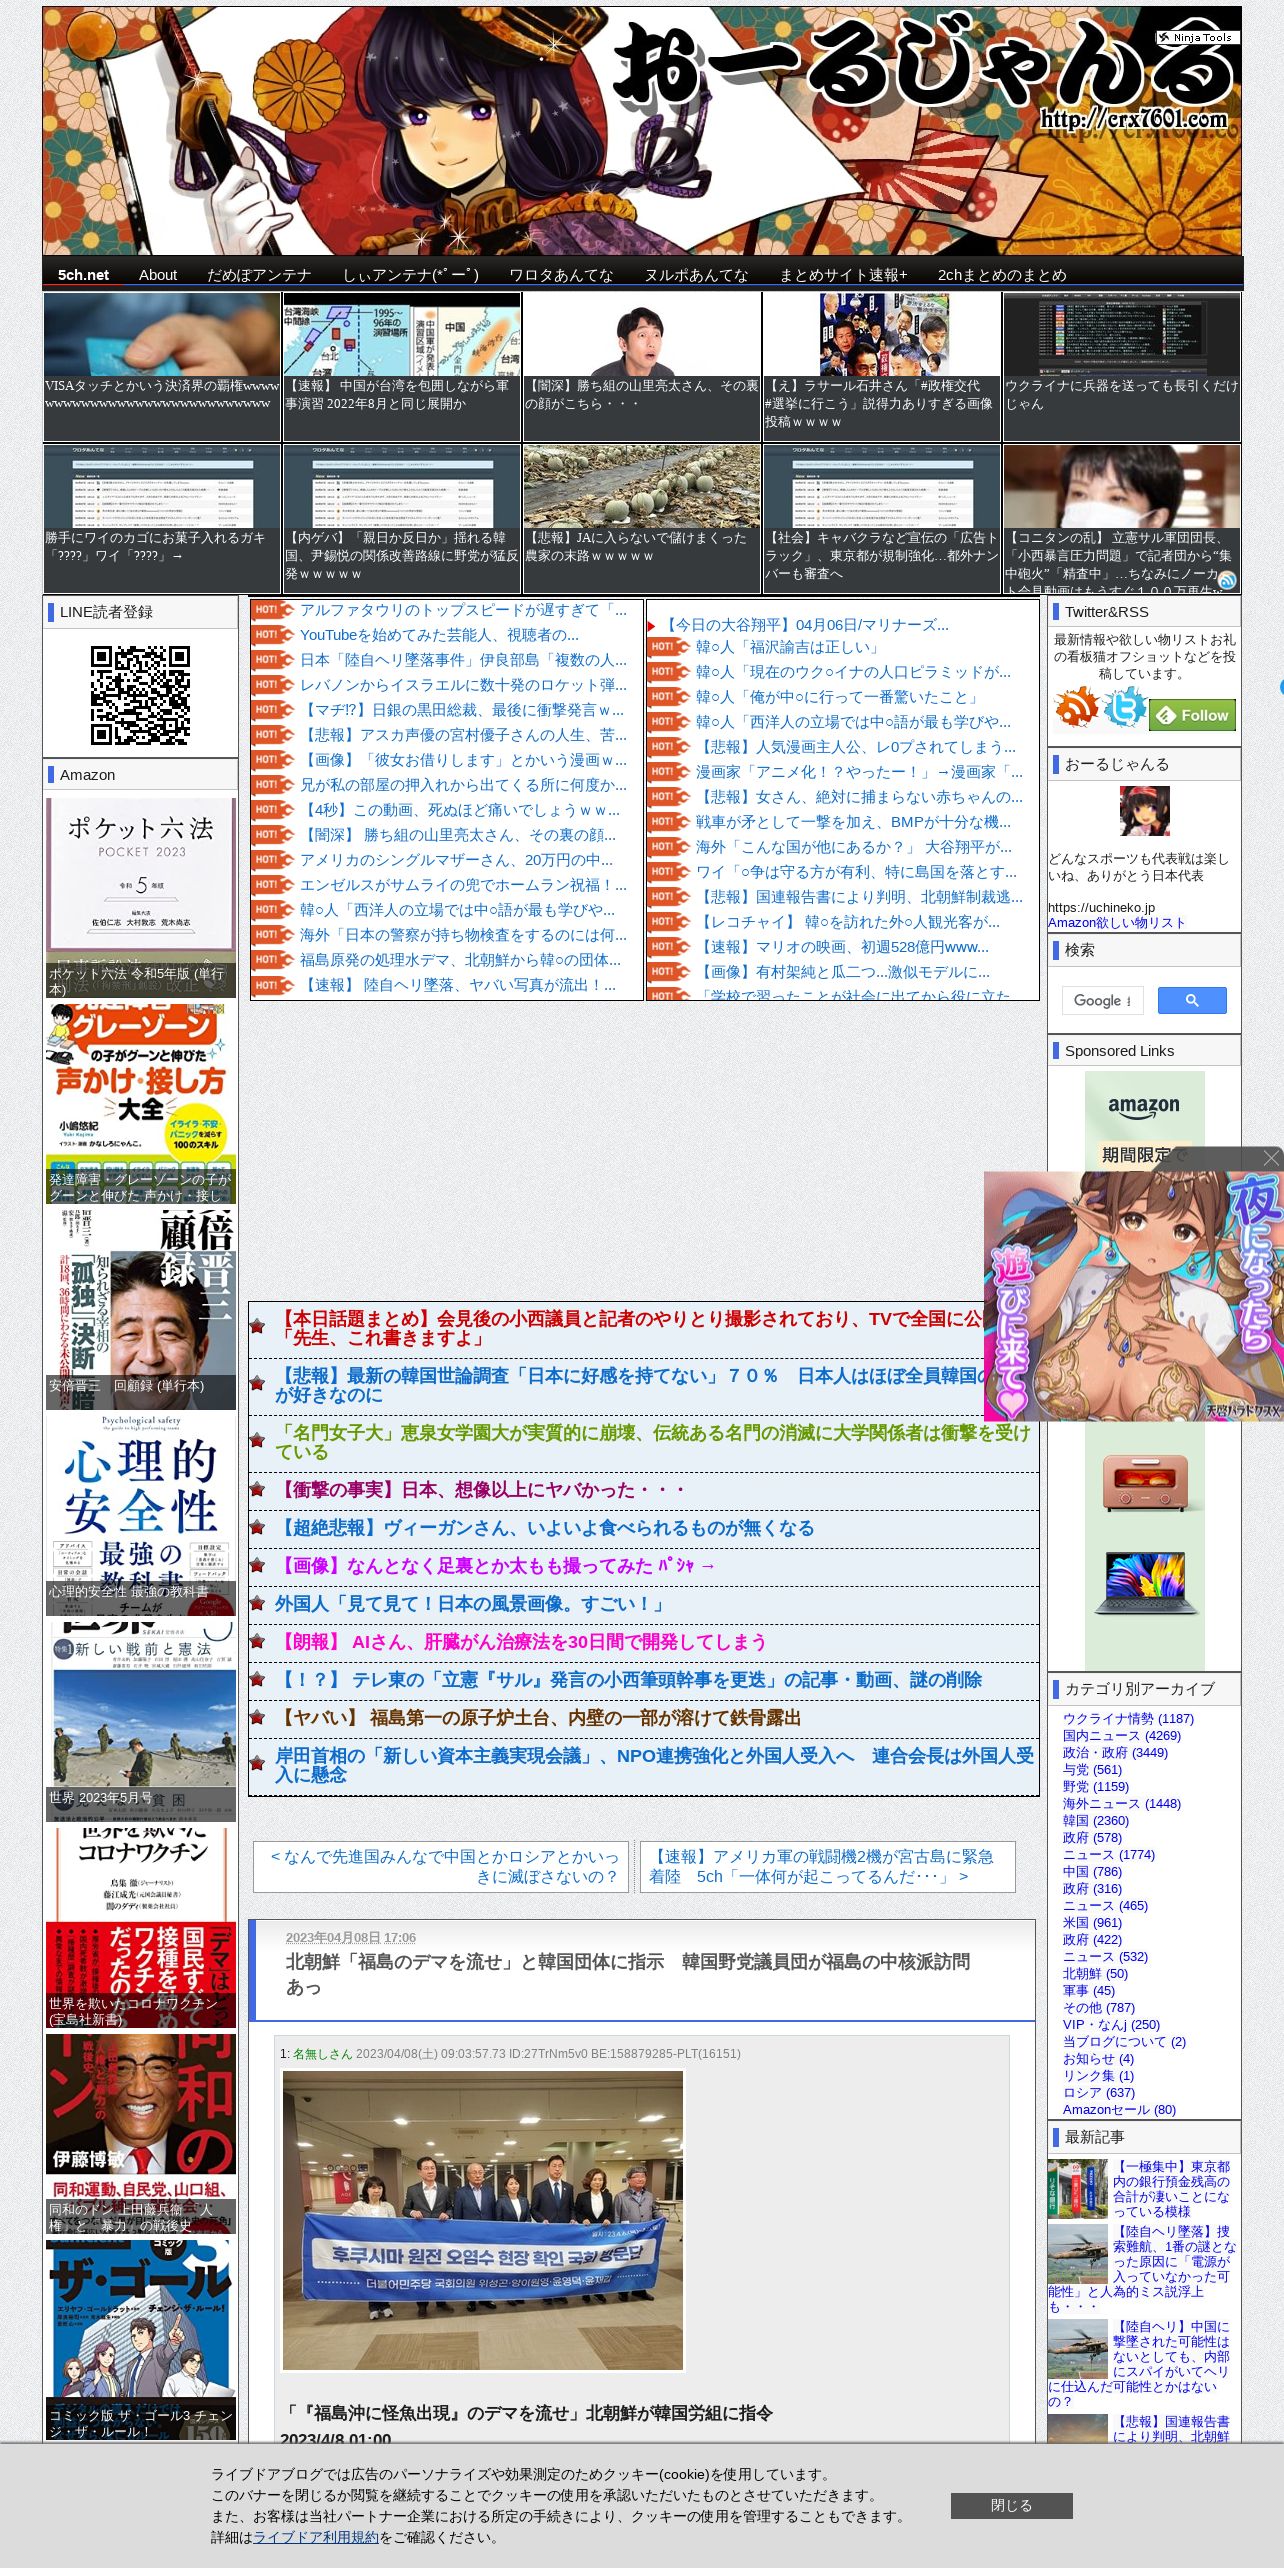This screenshot has width=1284, height=2568.
Task: Click HOT icon beside アルファタウリ headline
Action: tap(272, 610)
